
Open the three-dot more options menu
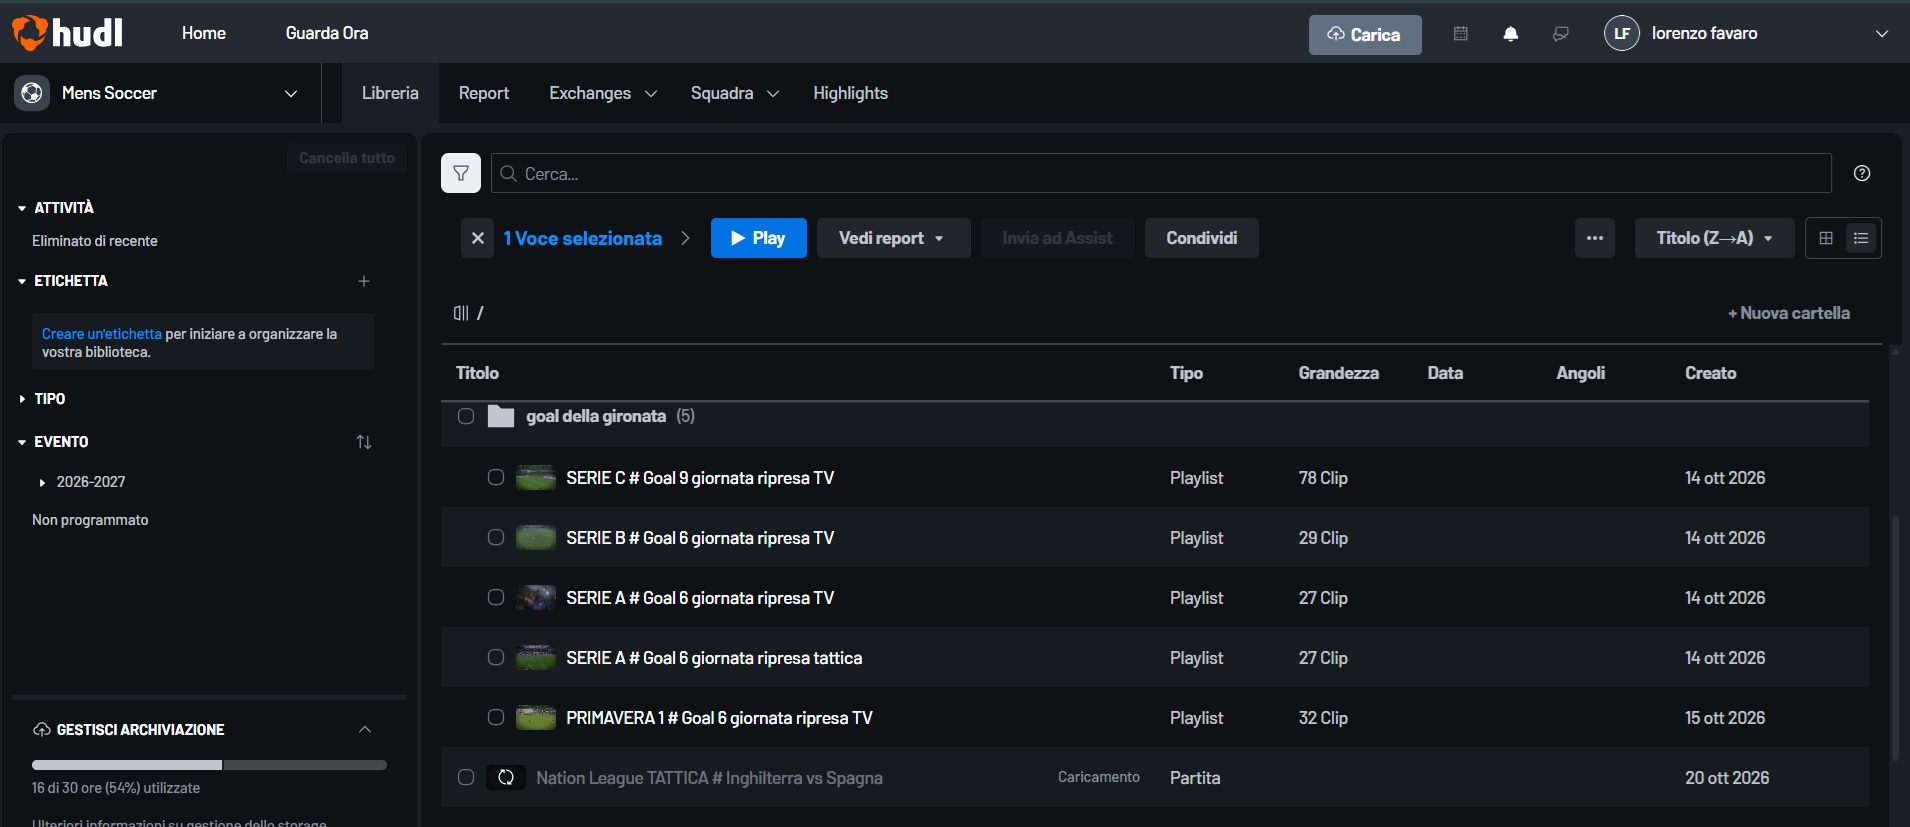coord(1595,238)
